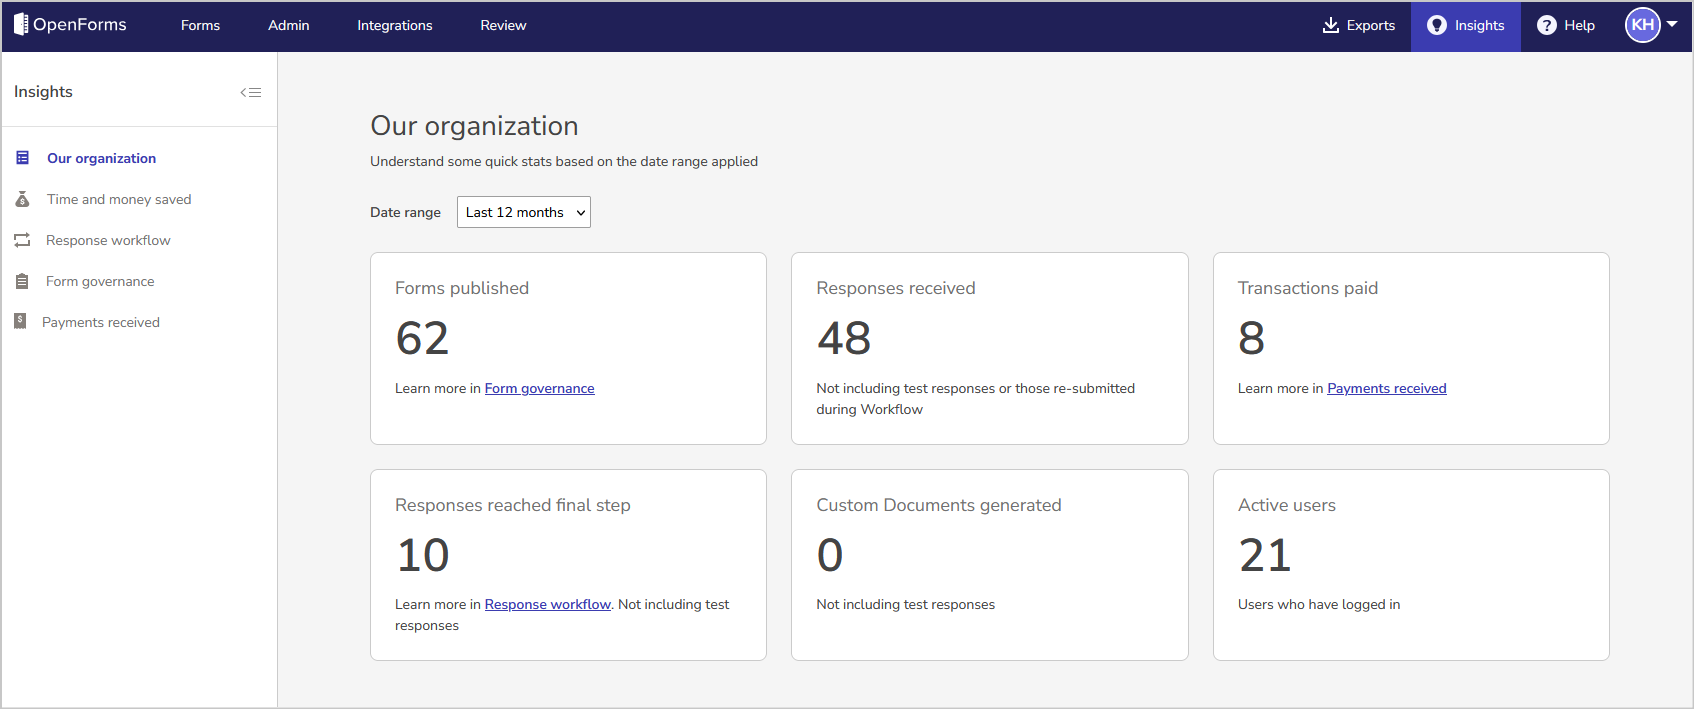Image resolution: width=1694 pixels, height=709 pixels.
Task: Click the OpenForms logo icon
Action: coord(20,24)
